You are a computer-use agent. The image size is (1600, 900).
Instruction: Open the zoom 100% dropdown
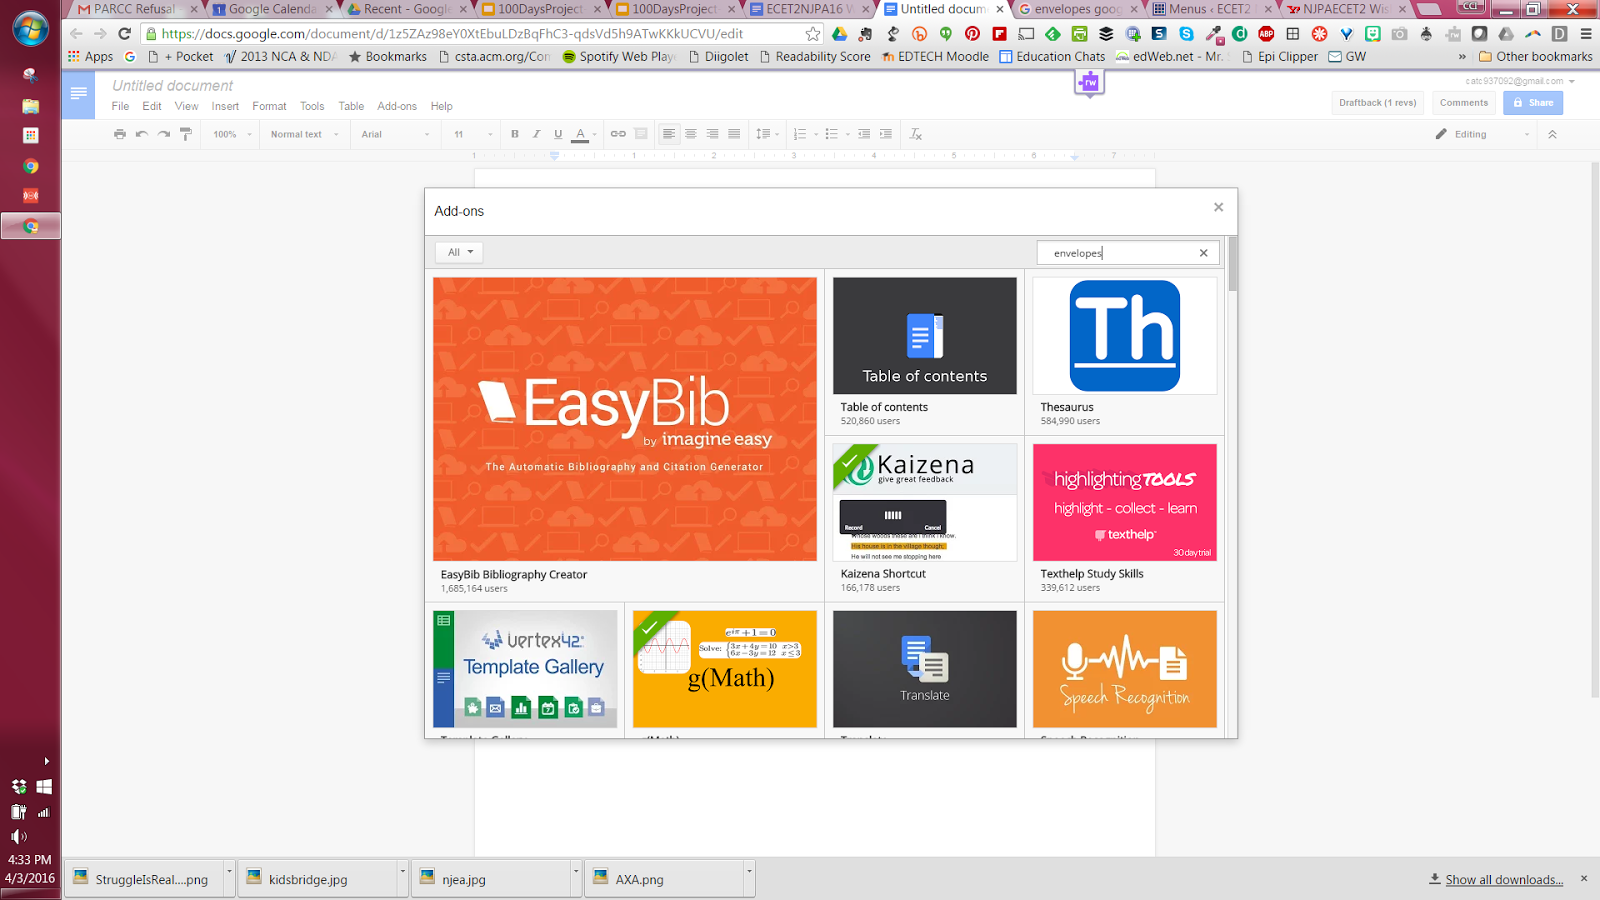[232, 134]
